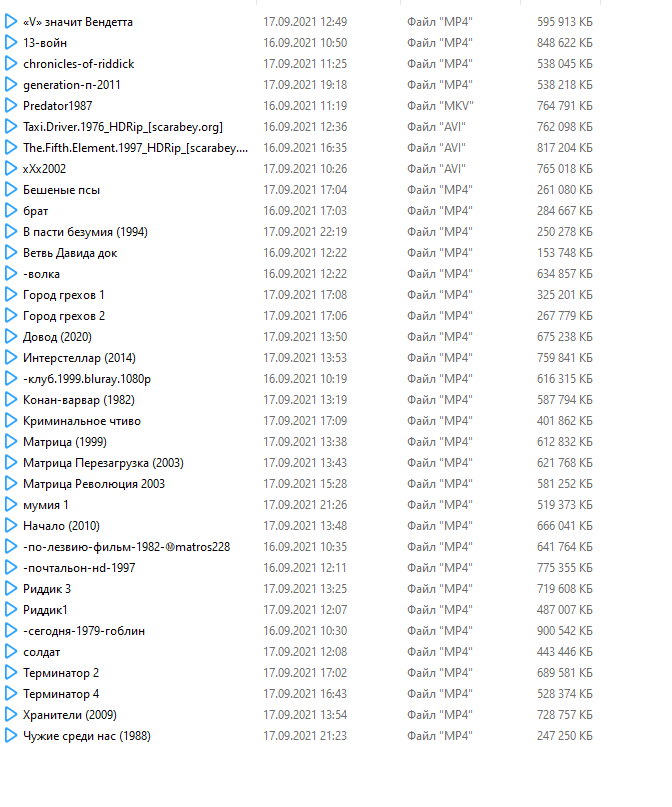This screenshot has width=672, height=807.
Task: Click the size 817 204 КБ
Action: pos(564,148)
